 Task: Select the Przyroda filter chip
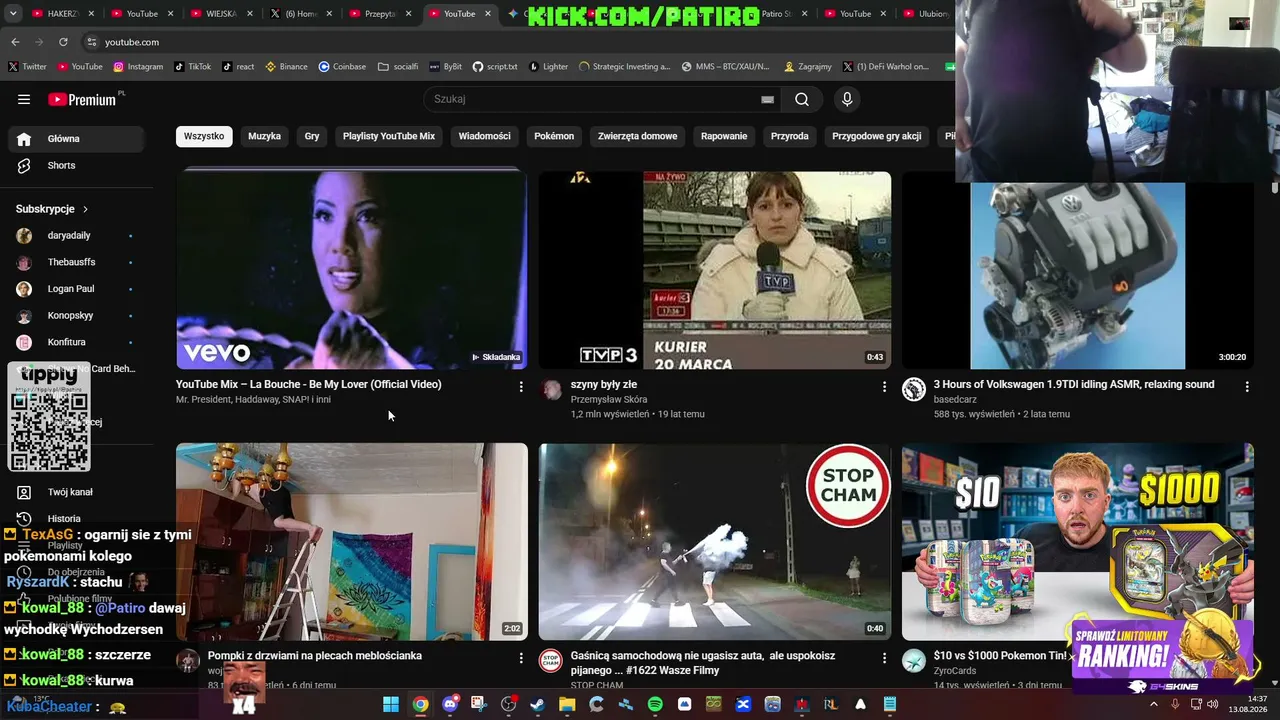coord(790,136)
